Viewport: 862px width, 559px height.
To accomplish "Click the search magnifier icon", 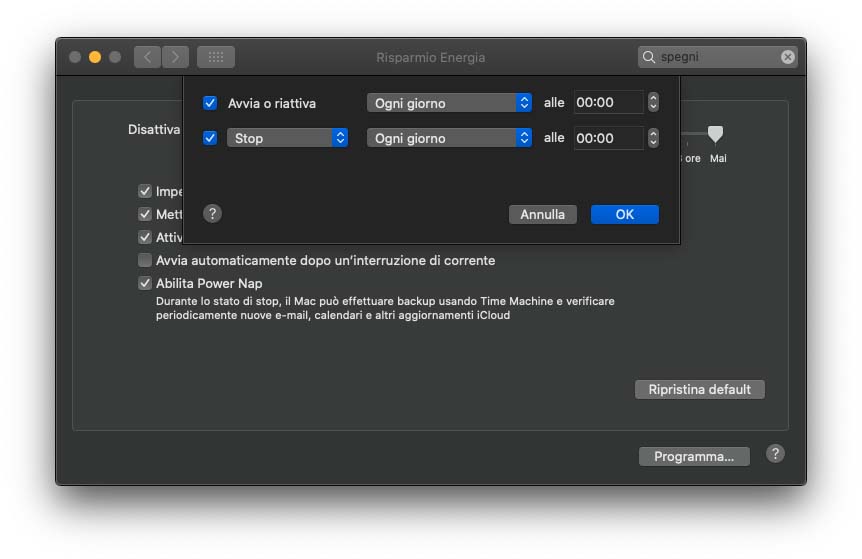I will coord(649,57).
